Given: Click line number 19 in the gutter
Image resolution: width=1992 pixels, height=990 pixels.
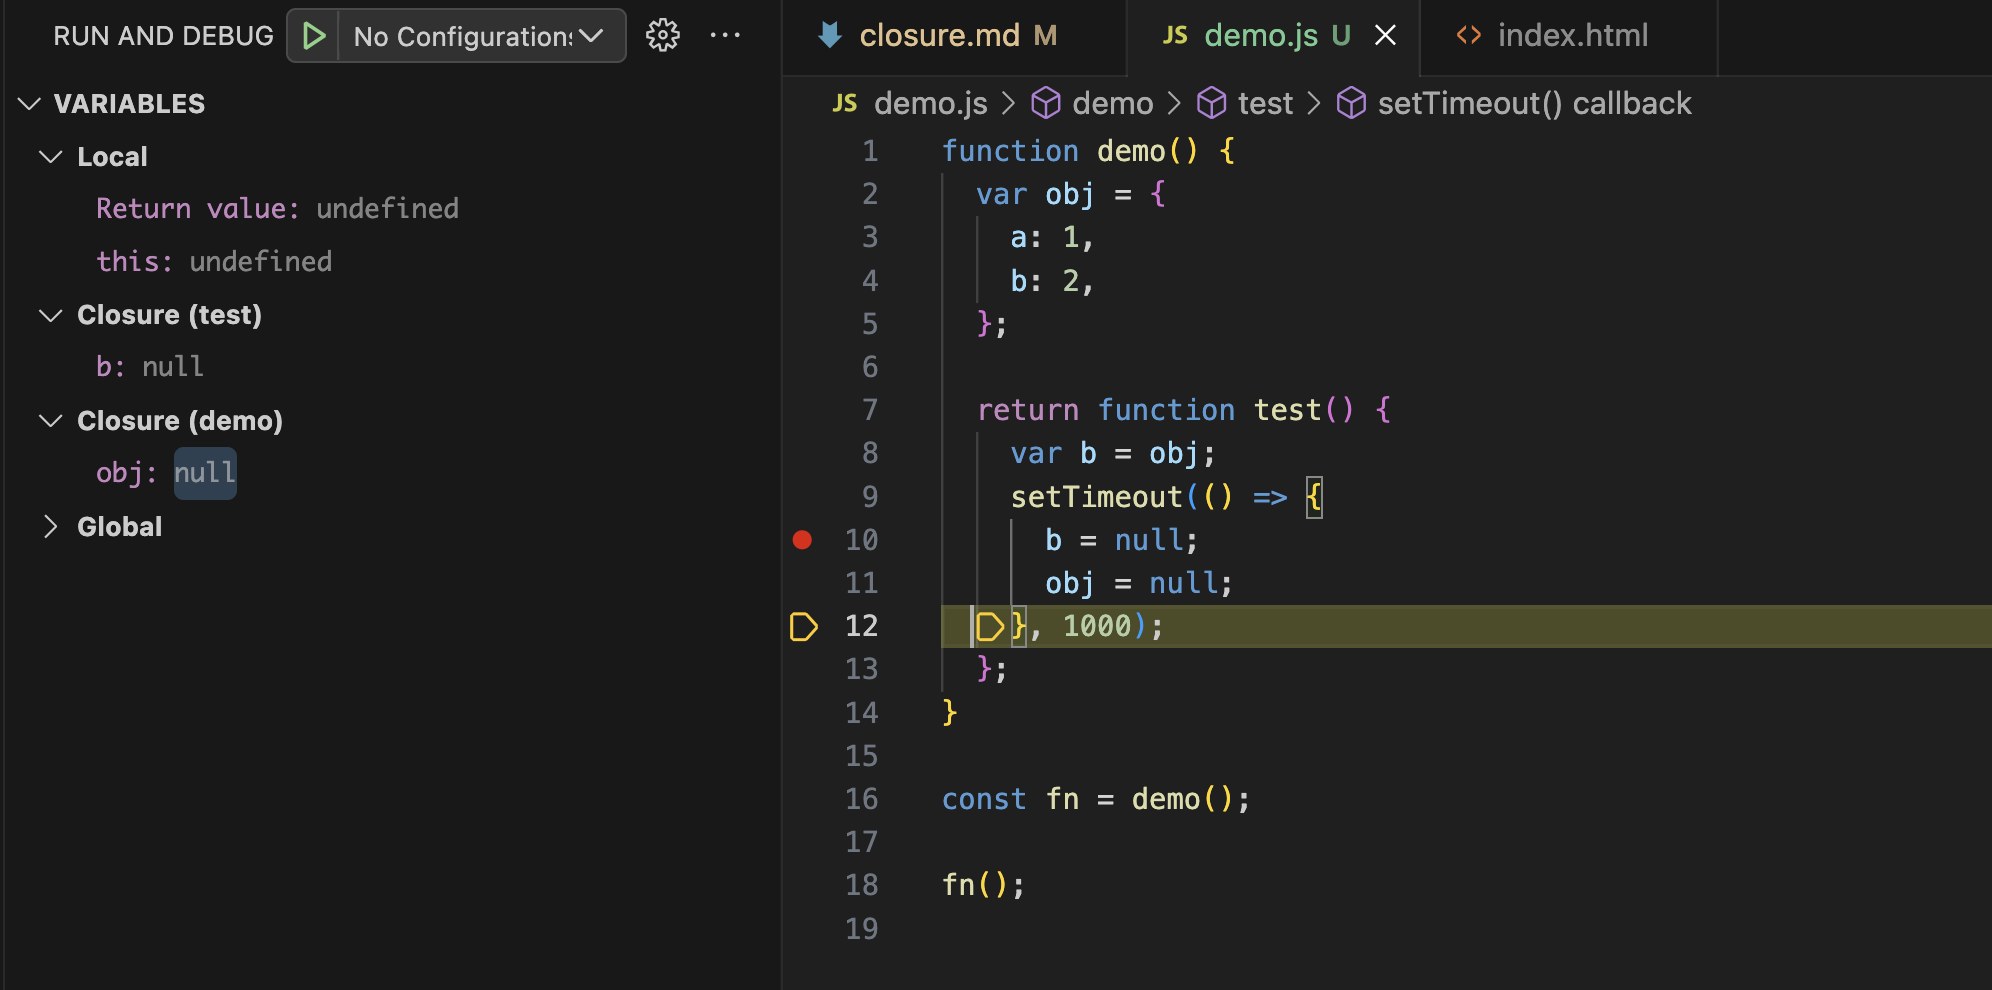Looking at the screenshot, I should pos(861,929).
